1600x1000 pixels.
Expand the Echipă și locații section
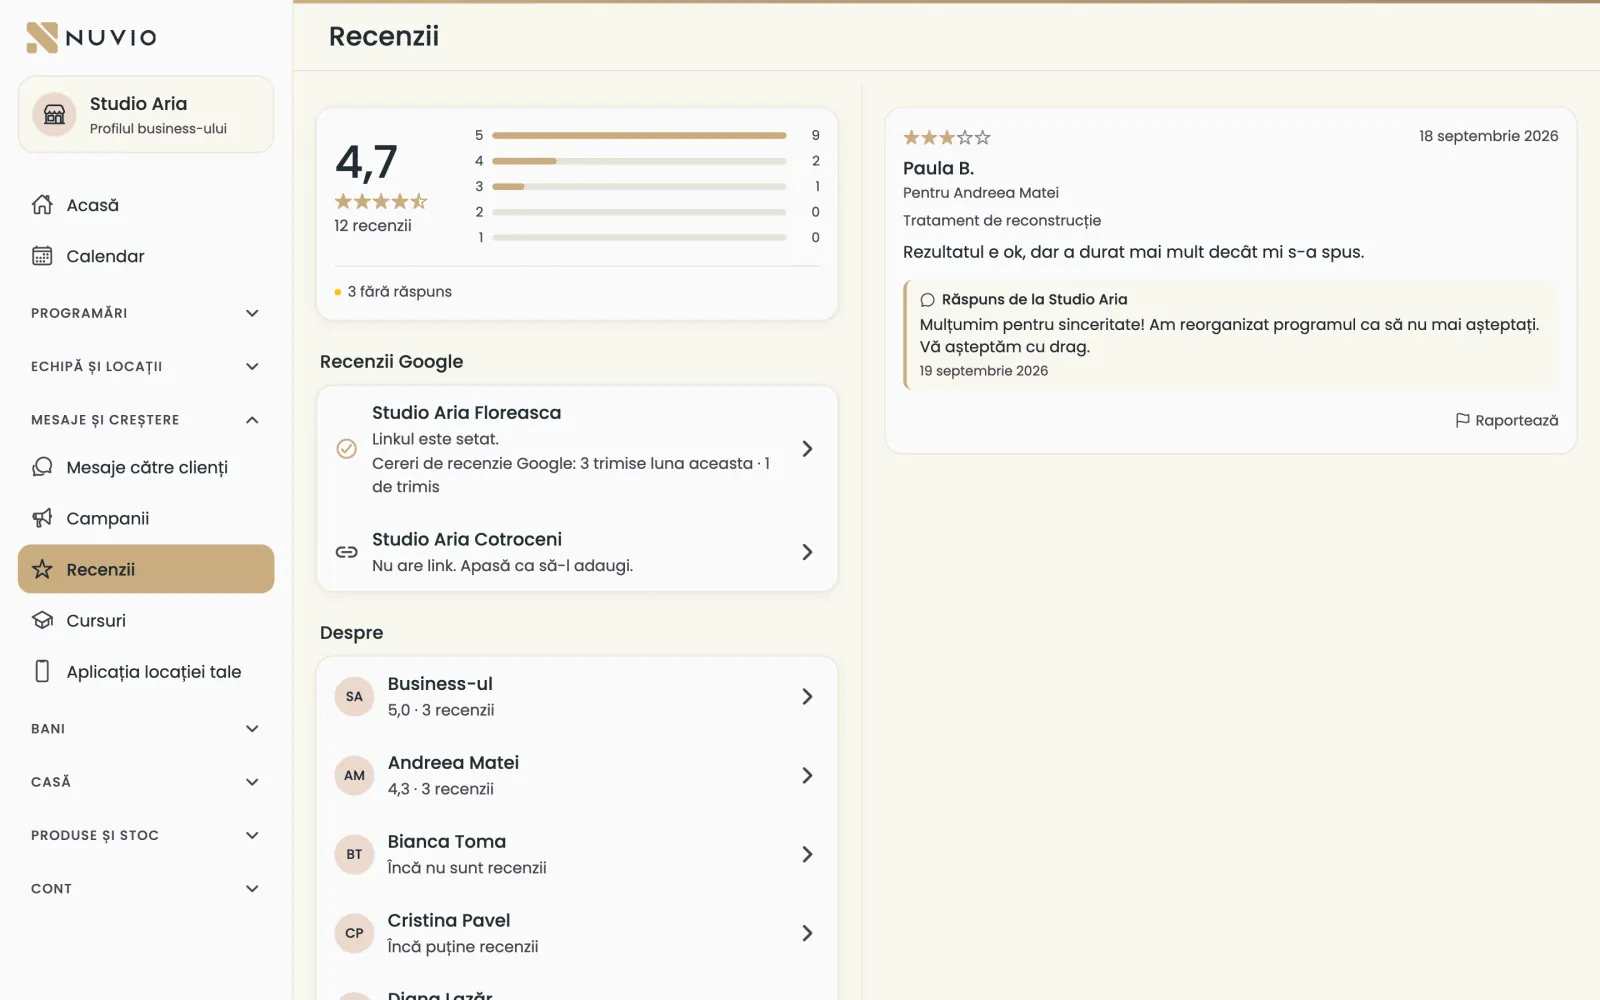click(x=146, y=366)
